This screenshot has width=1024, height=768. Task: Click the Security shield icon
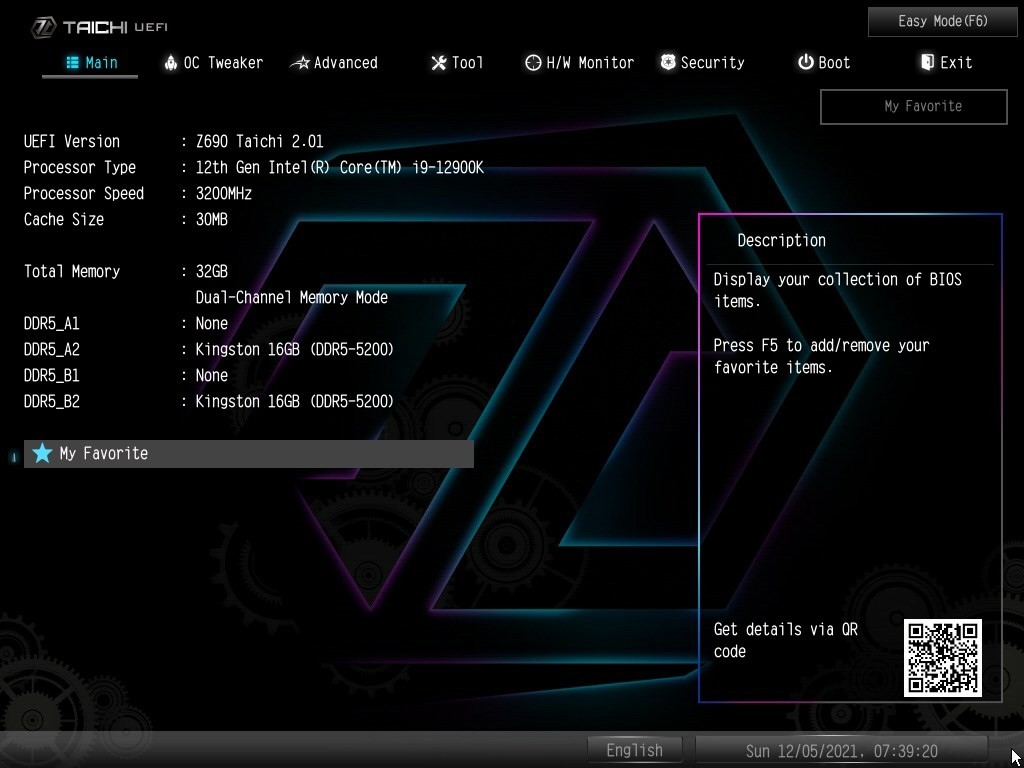[x=668, y=62]
